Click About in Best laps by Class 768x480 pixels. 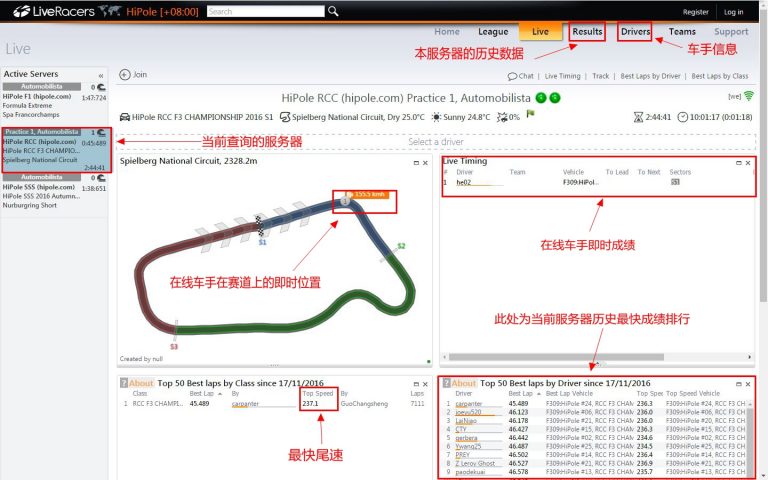click(x=141, y=383)
